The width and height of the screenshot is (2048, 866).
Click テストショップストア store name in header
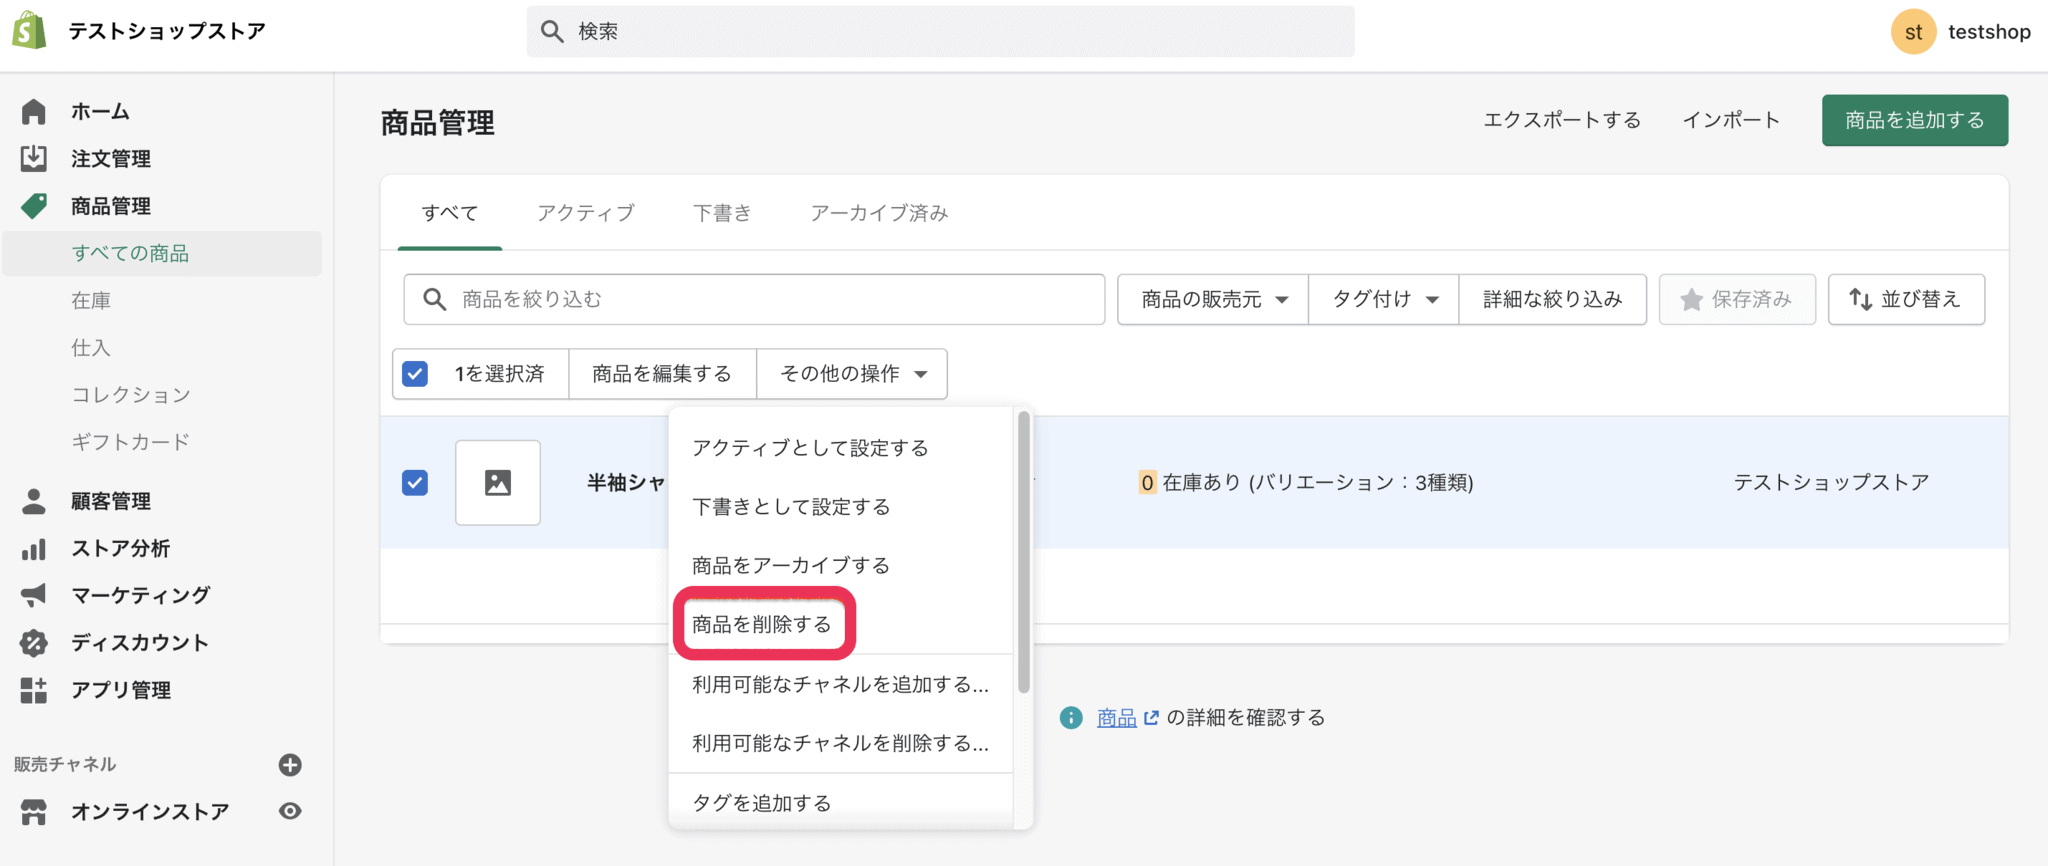point(167,31)
